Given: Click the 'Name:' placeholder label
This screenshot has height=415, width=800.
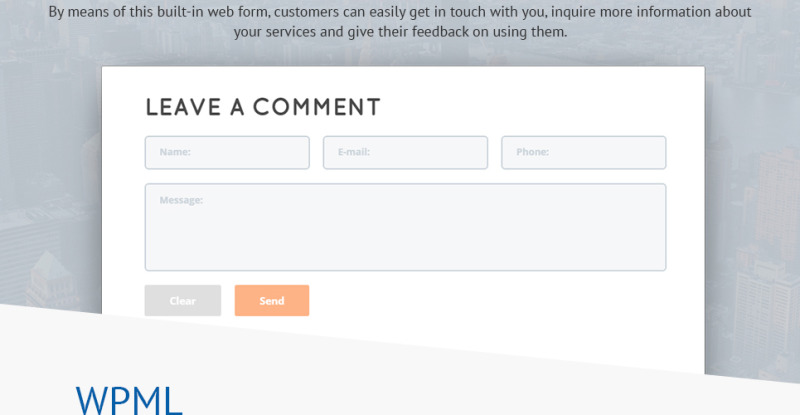Looking at the screenshot, I should click(x=175, y=152).
